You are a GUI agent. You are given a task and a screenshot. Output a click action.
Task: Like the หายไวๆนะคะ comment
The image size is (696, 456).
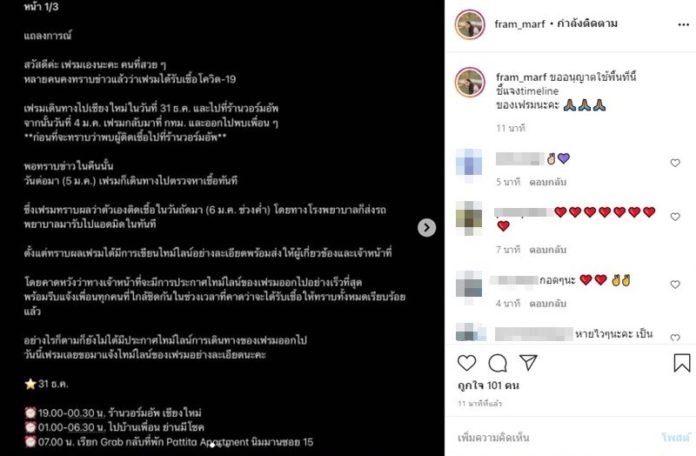675,337
